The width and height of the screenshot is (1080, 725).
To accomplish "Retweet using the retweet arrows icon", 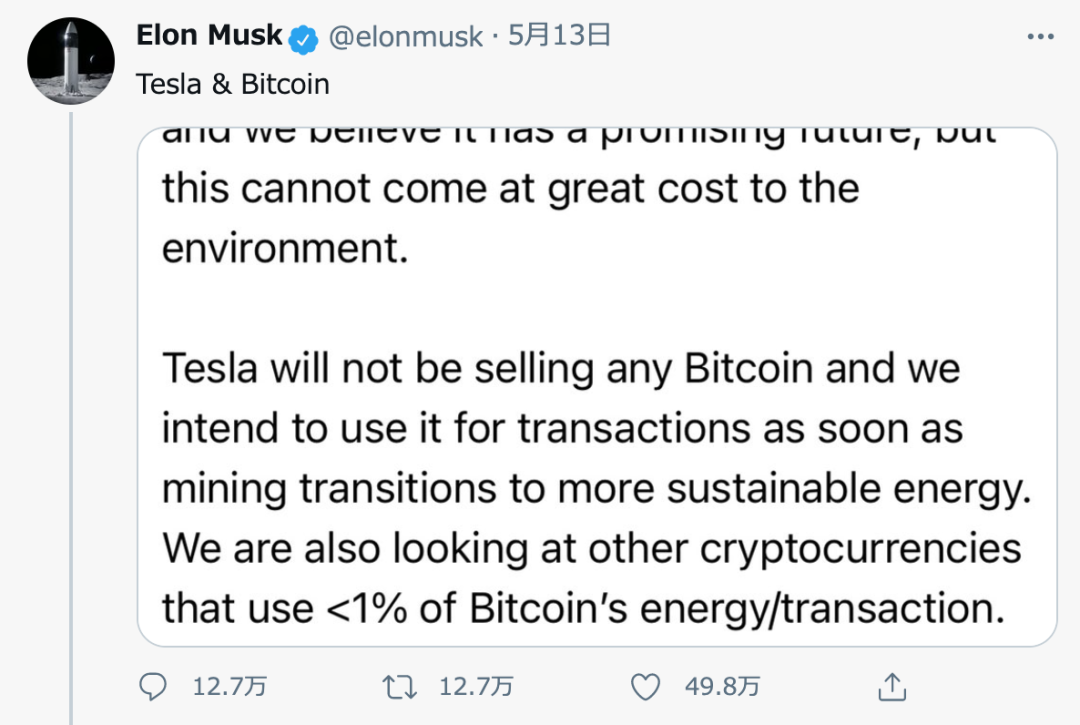I will 399,687.
